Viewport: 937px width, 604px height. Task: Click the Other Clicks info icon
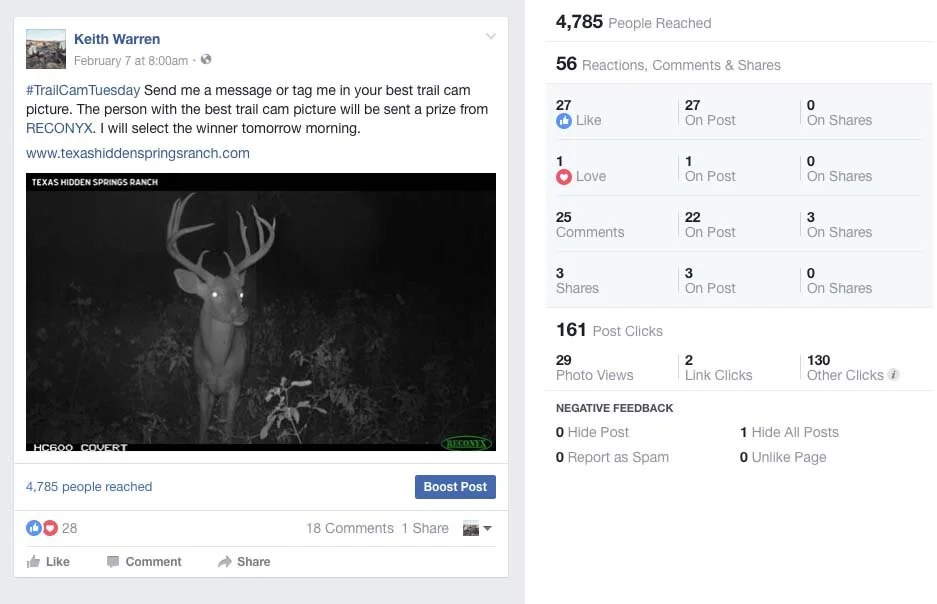(893, 375)
